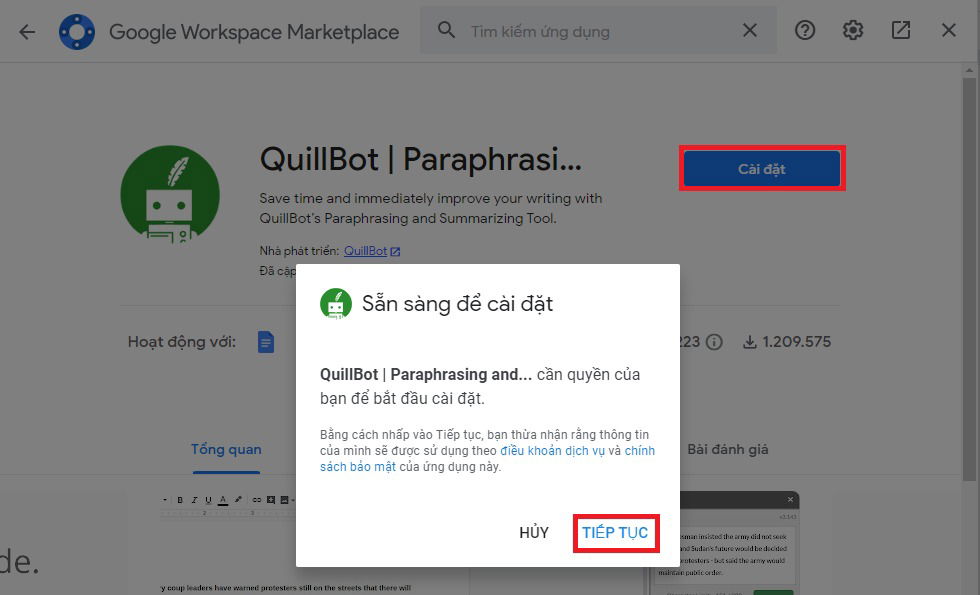This screenshot has height=595, width=980.
Task: Click 'HỦY' to cancel installation
Action: tap(534, 532)
